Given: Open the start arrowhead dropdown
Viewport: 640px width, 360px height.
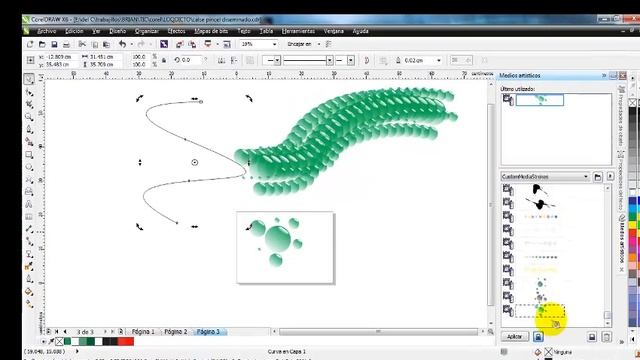Looking at the screenshot, I should (277, 60).
